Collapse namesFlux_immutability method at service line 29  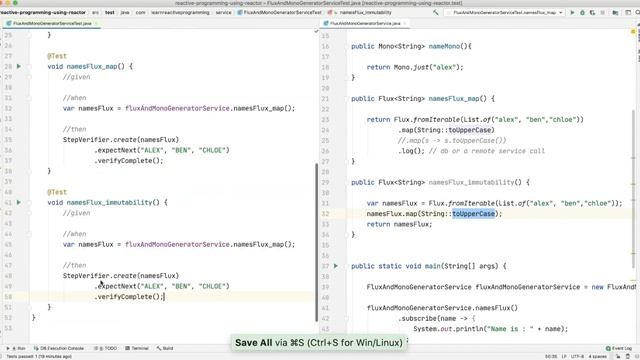(346, 182)
